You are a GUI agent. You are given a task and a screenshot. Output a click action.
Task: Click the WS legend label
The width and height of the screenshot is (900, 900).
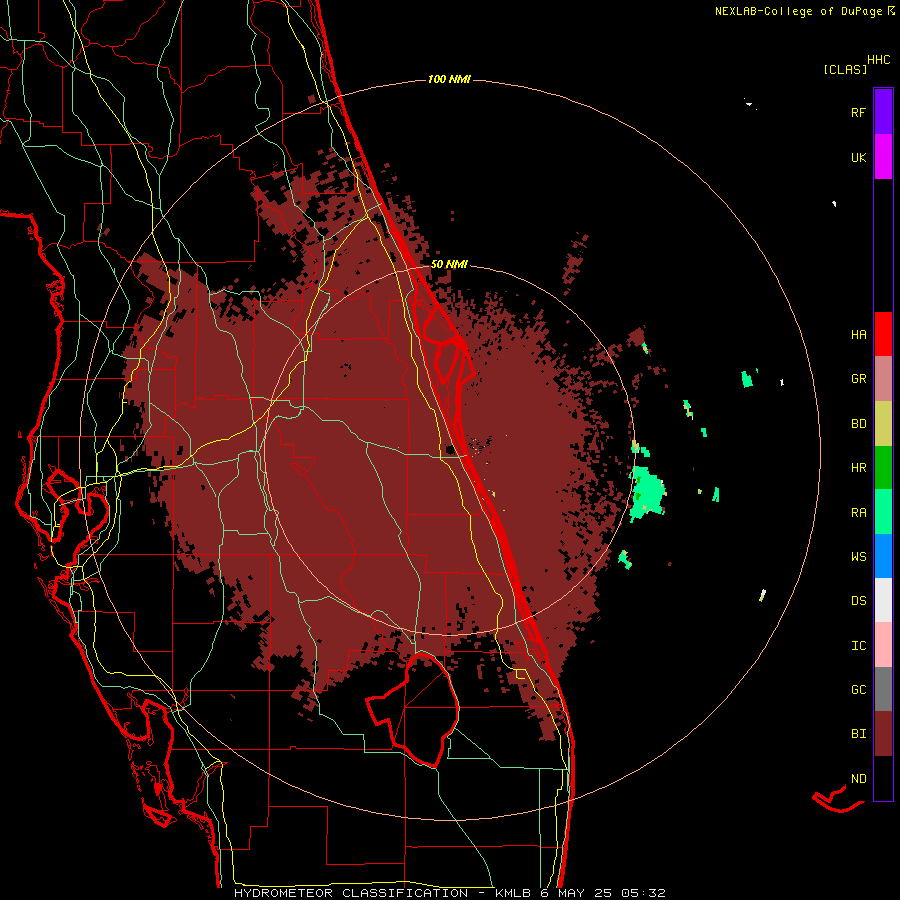pyautogui.click(x=858, y=557)
